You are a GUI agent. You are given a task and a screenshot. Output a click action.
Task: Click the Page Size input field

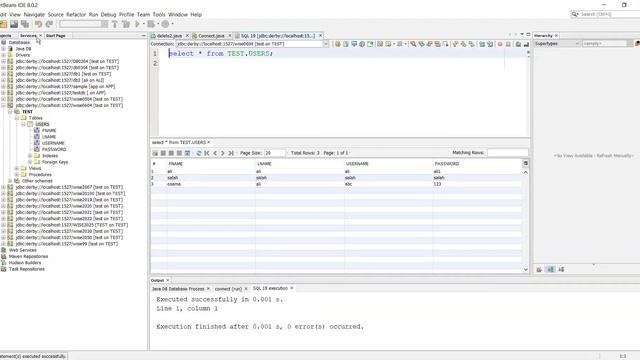274,153
